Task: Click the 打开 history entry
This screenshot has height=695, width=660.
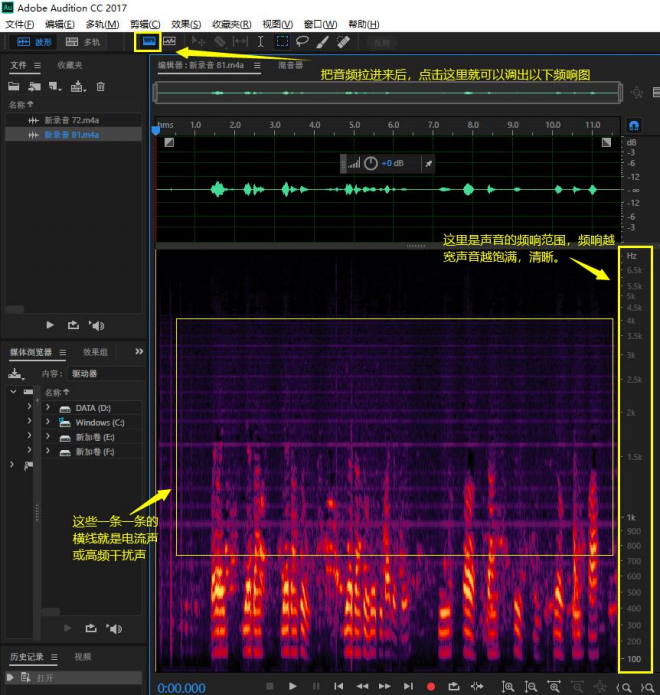Action: pyautogui.click(x=74, y=678)
